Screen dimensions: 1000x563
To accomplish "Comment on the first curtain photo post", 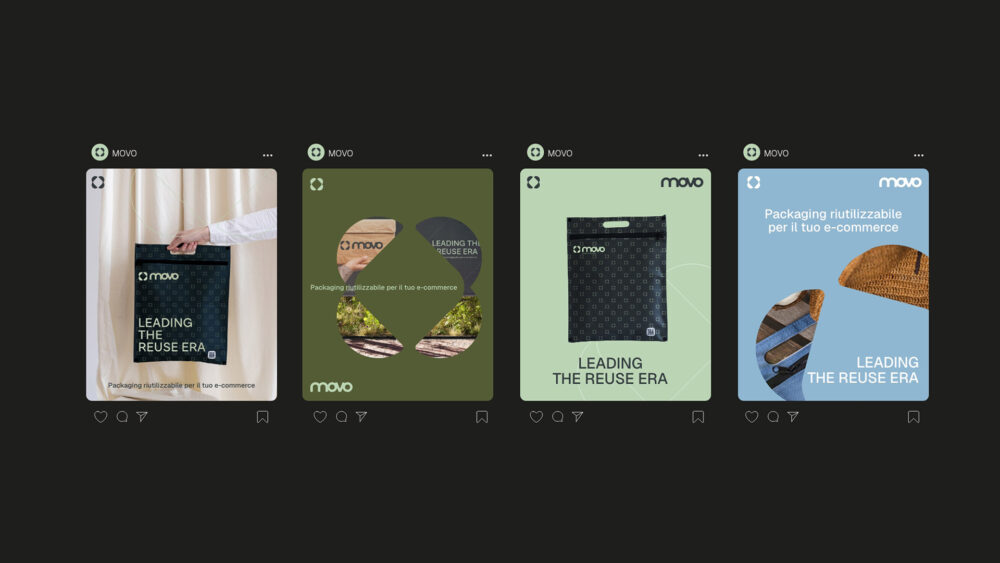I will tap(122, 416).
